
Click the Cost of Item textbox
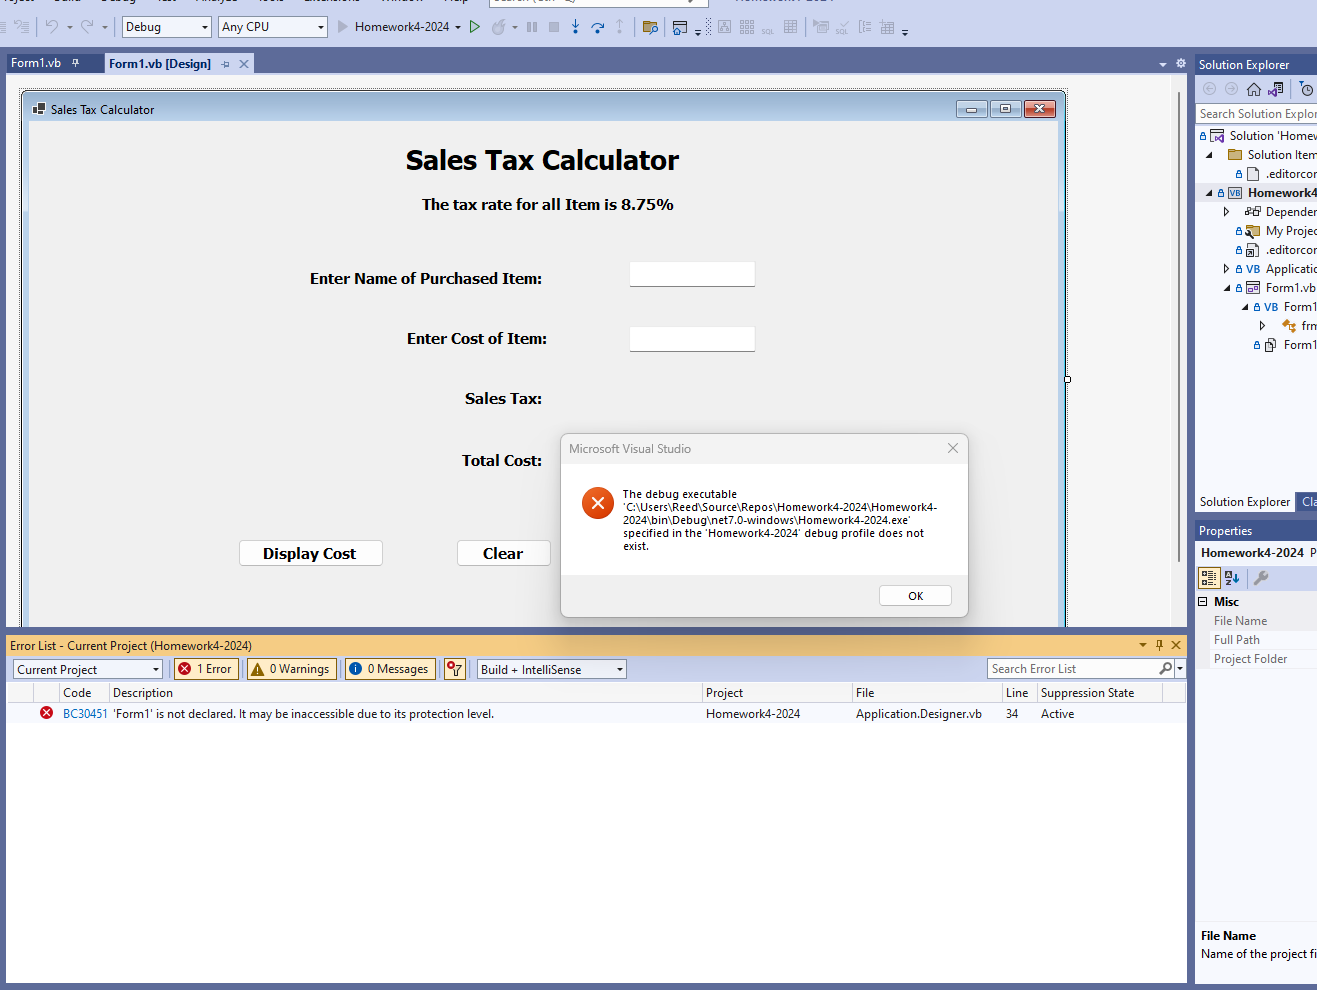point(692,339)
